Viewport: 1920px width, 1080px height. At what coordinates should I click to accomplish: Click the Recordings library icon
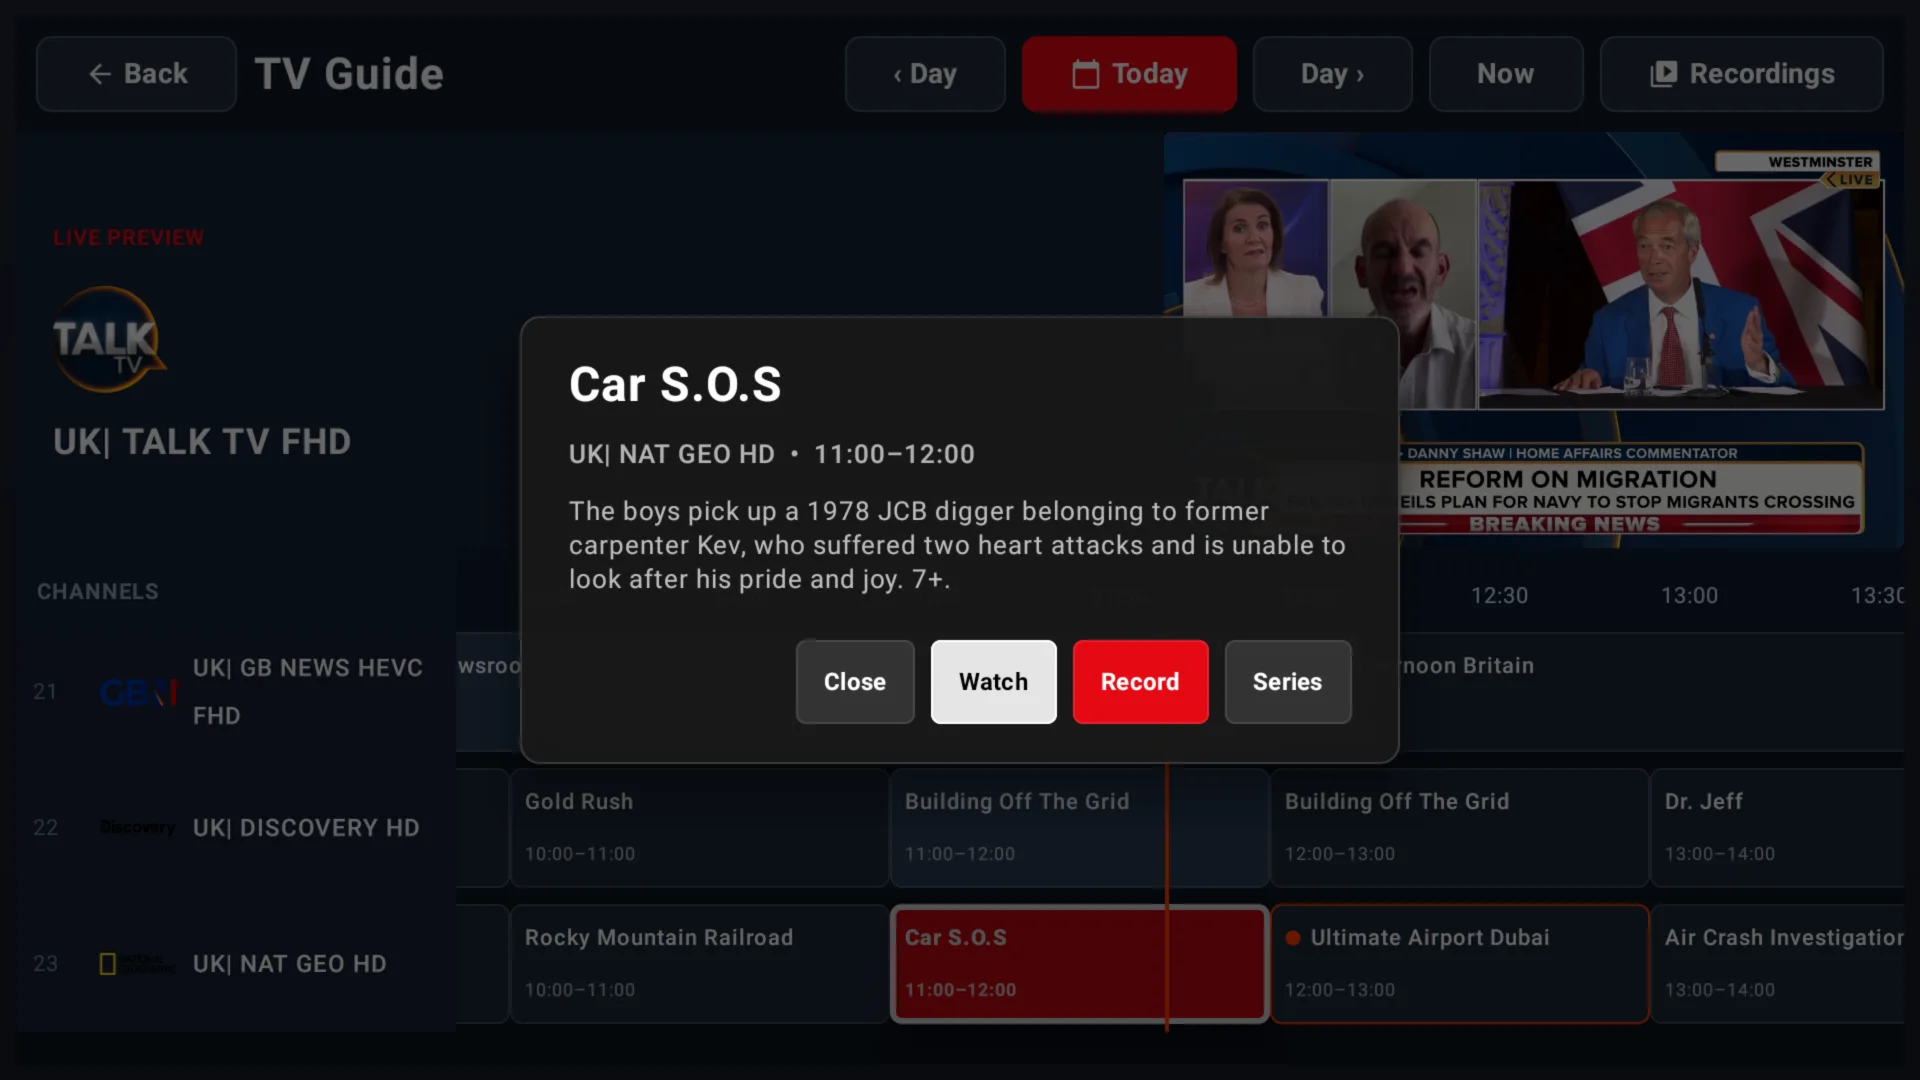point(1663,74)
